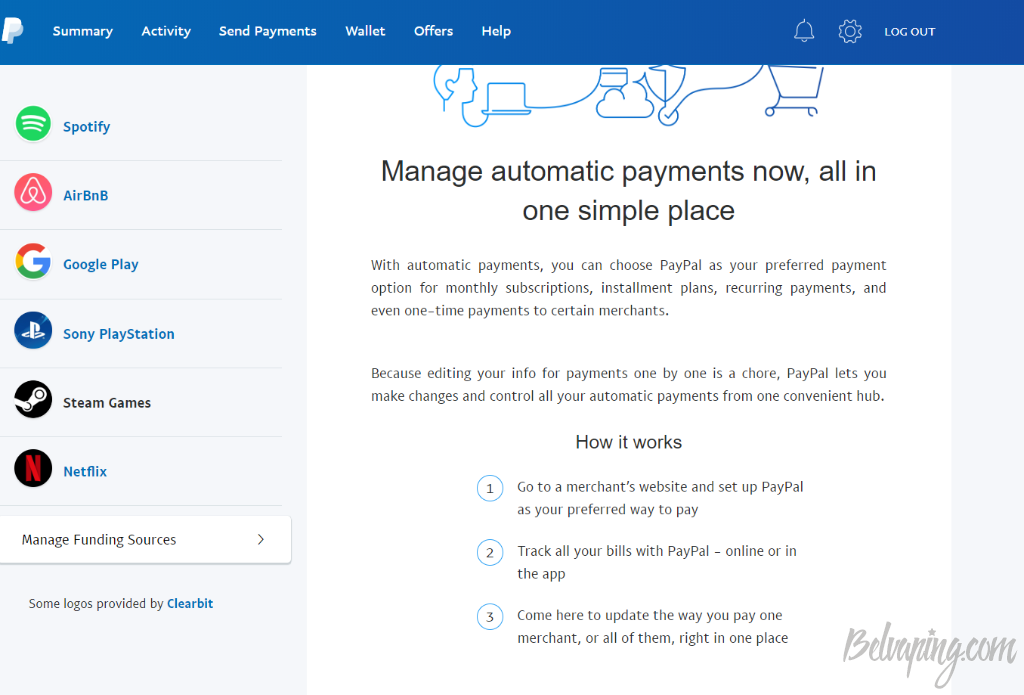Click paragraph starting 'Because editing your info'
1024x695 pixels.
tap(628, 384)
